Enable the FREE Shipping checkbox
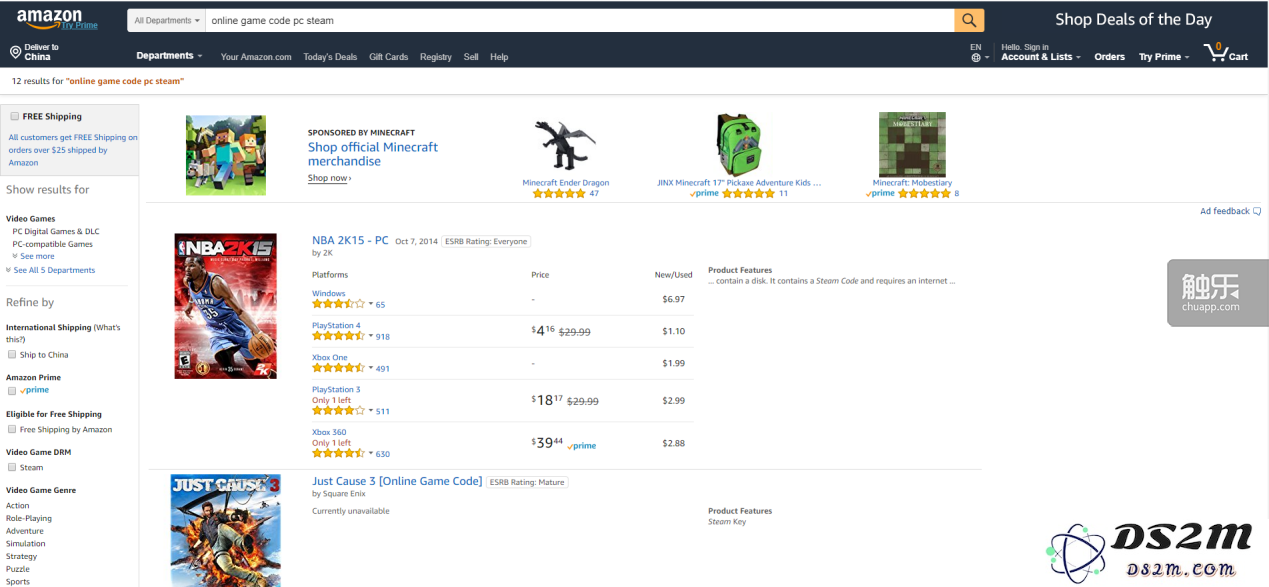 click(14, 116)
